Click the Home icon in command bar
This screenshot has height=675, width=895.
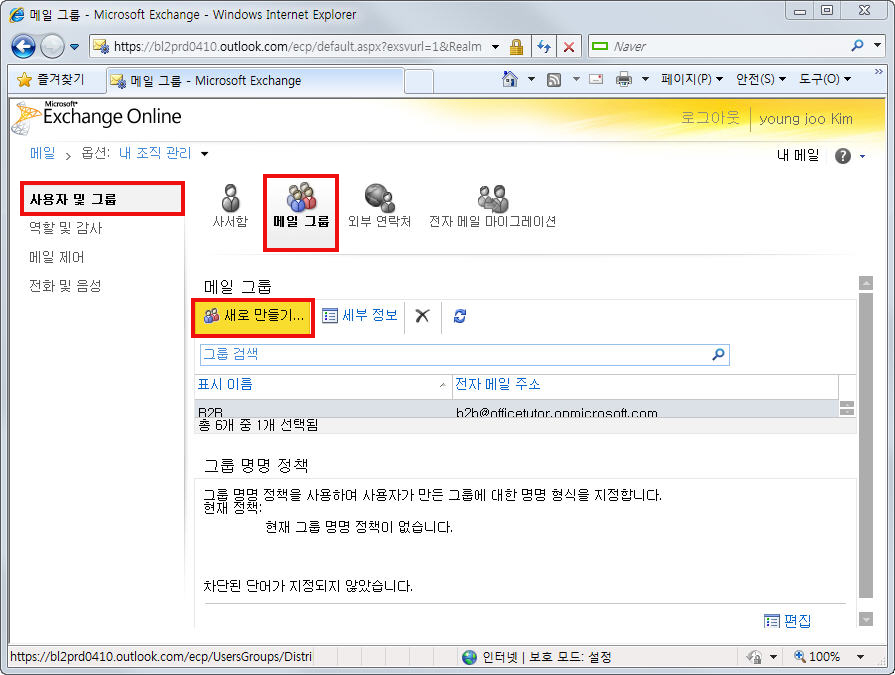click(510, 79)
